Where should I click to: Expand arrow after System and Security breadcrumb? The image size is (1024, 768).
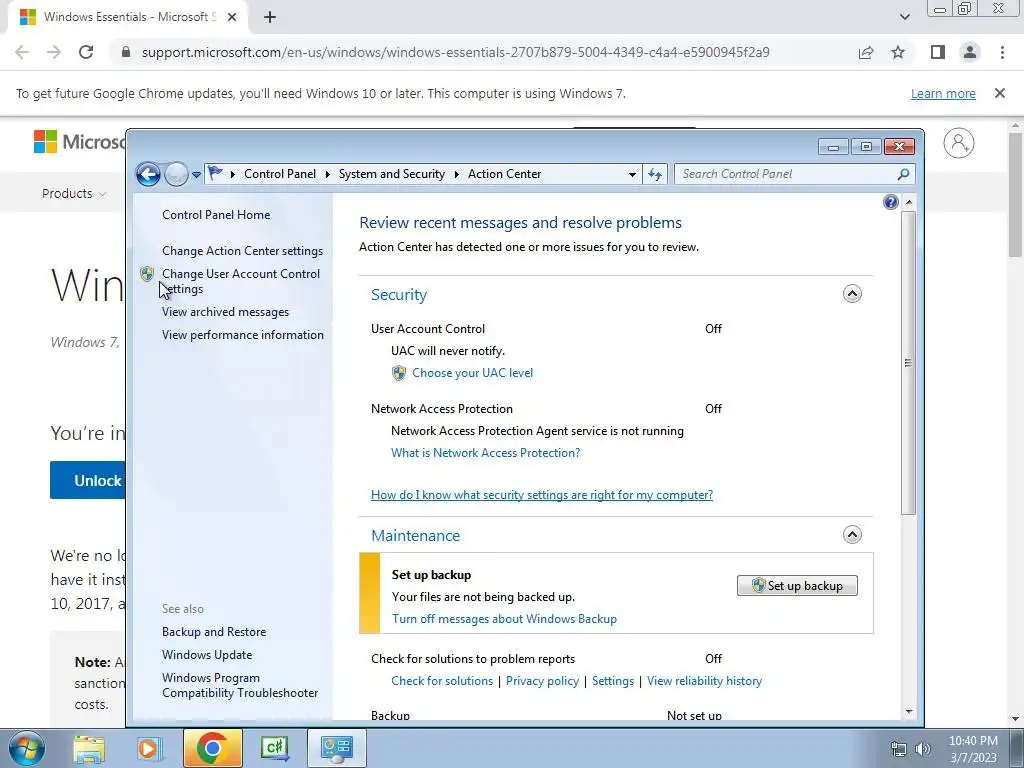pyautogui.click(x=456, y=174)
